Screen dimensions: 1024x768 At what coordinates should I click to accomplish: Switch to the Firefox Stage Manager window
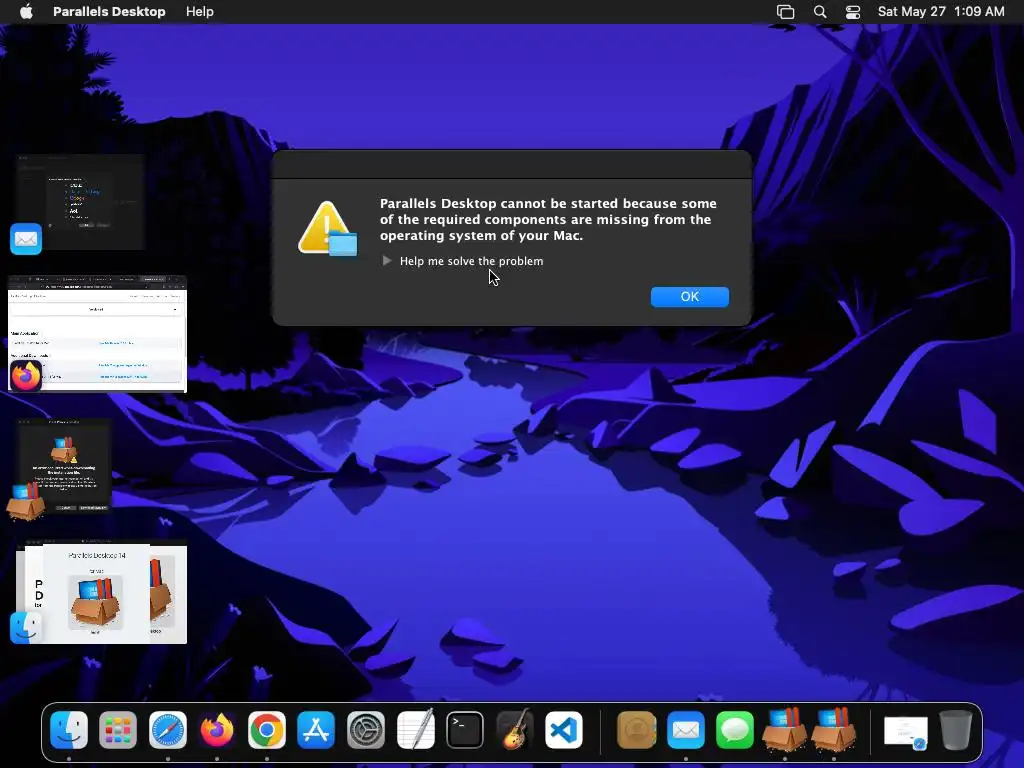(x=98, y=334)
